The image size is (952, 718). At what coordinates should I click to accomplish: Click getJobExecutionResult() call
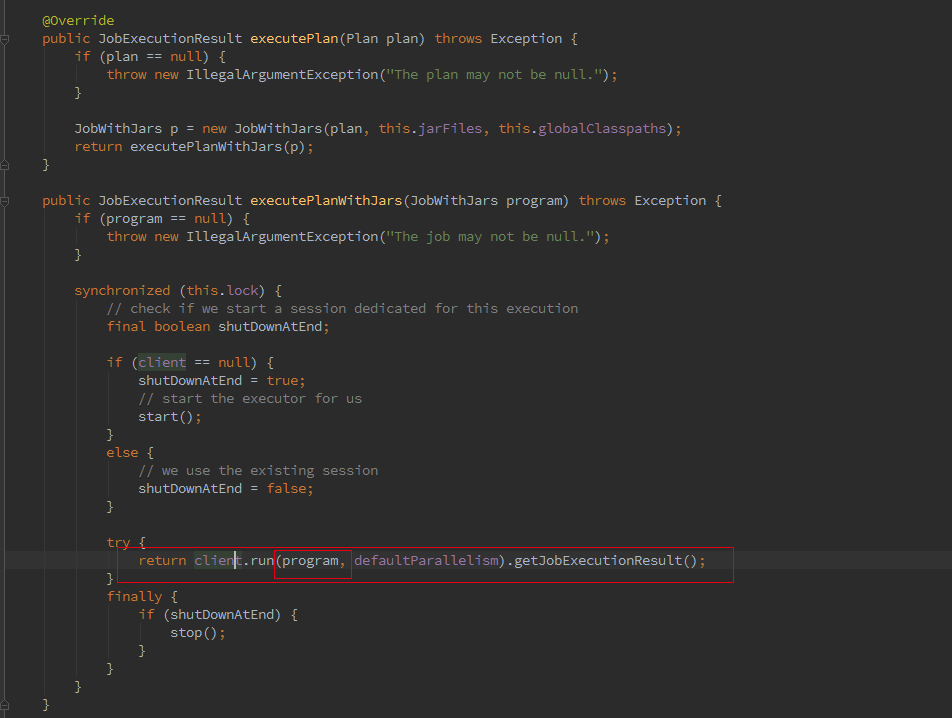[605, 561]
